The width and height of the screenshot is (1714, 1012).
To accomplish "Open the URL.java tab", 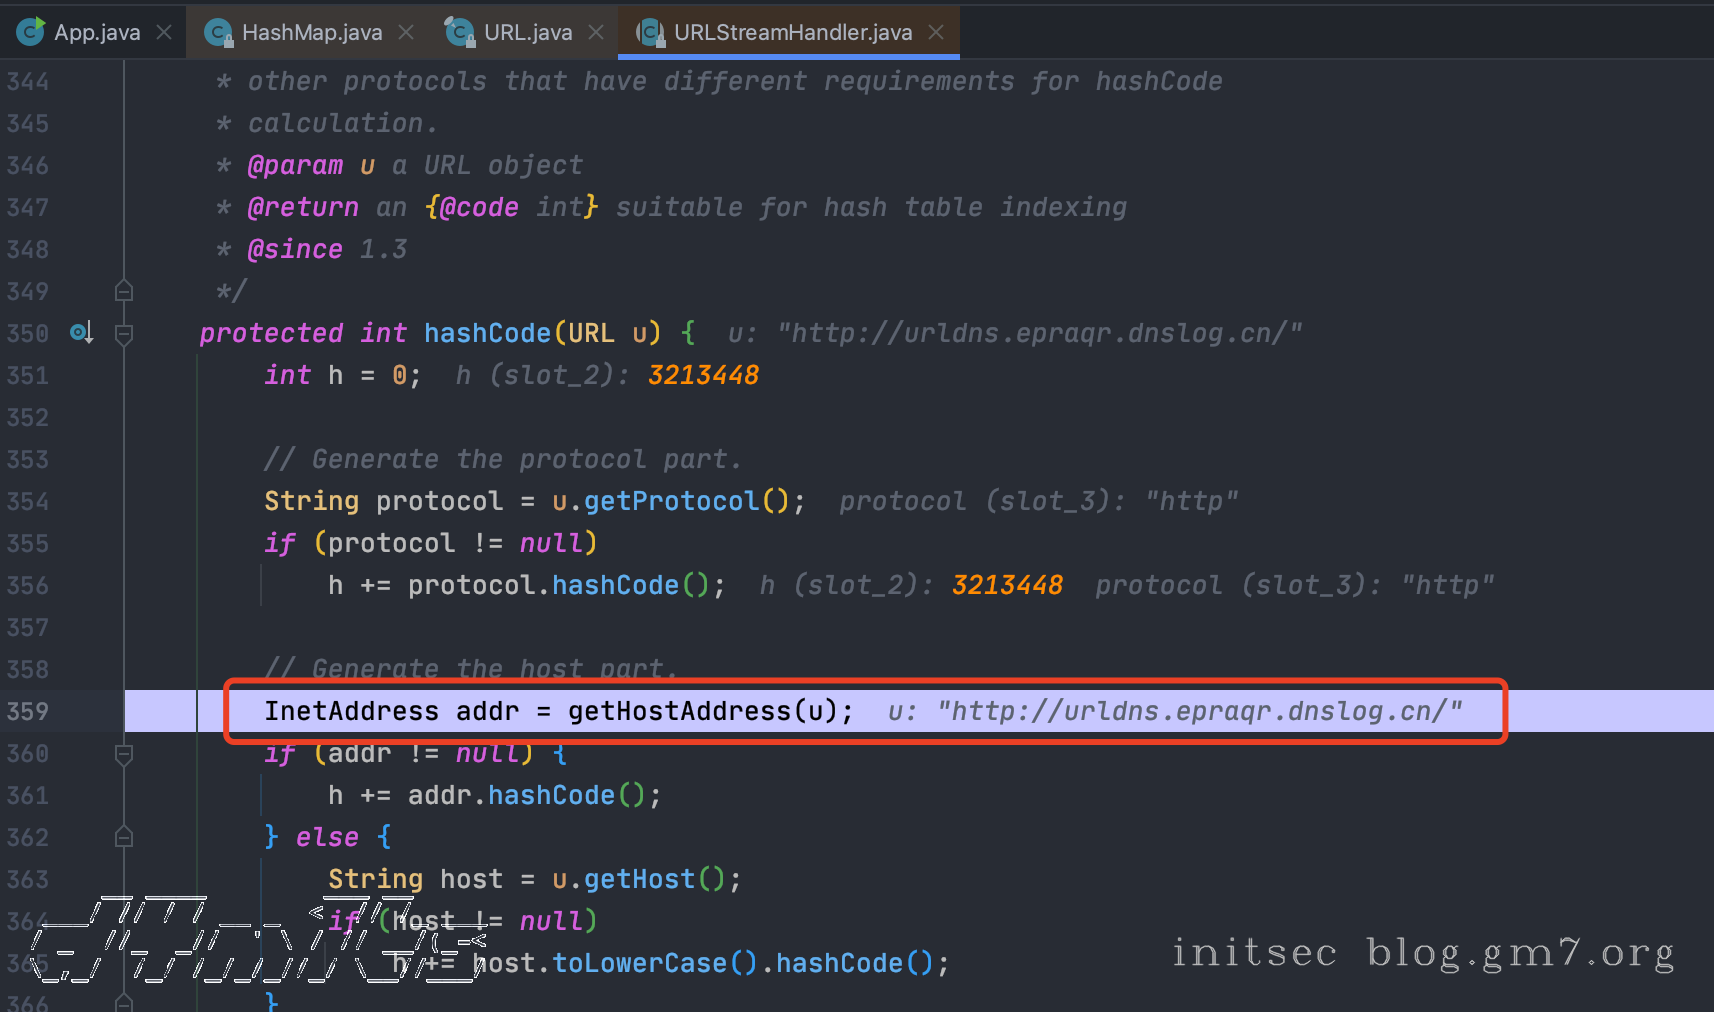I will pyautogui.click(x=527, y=33).
